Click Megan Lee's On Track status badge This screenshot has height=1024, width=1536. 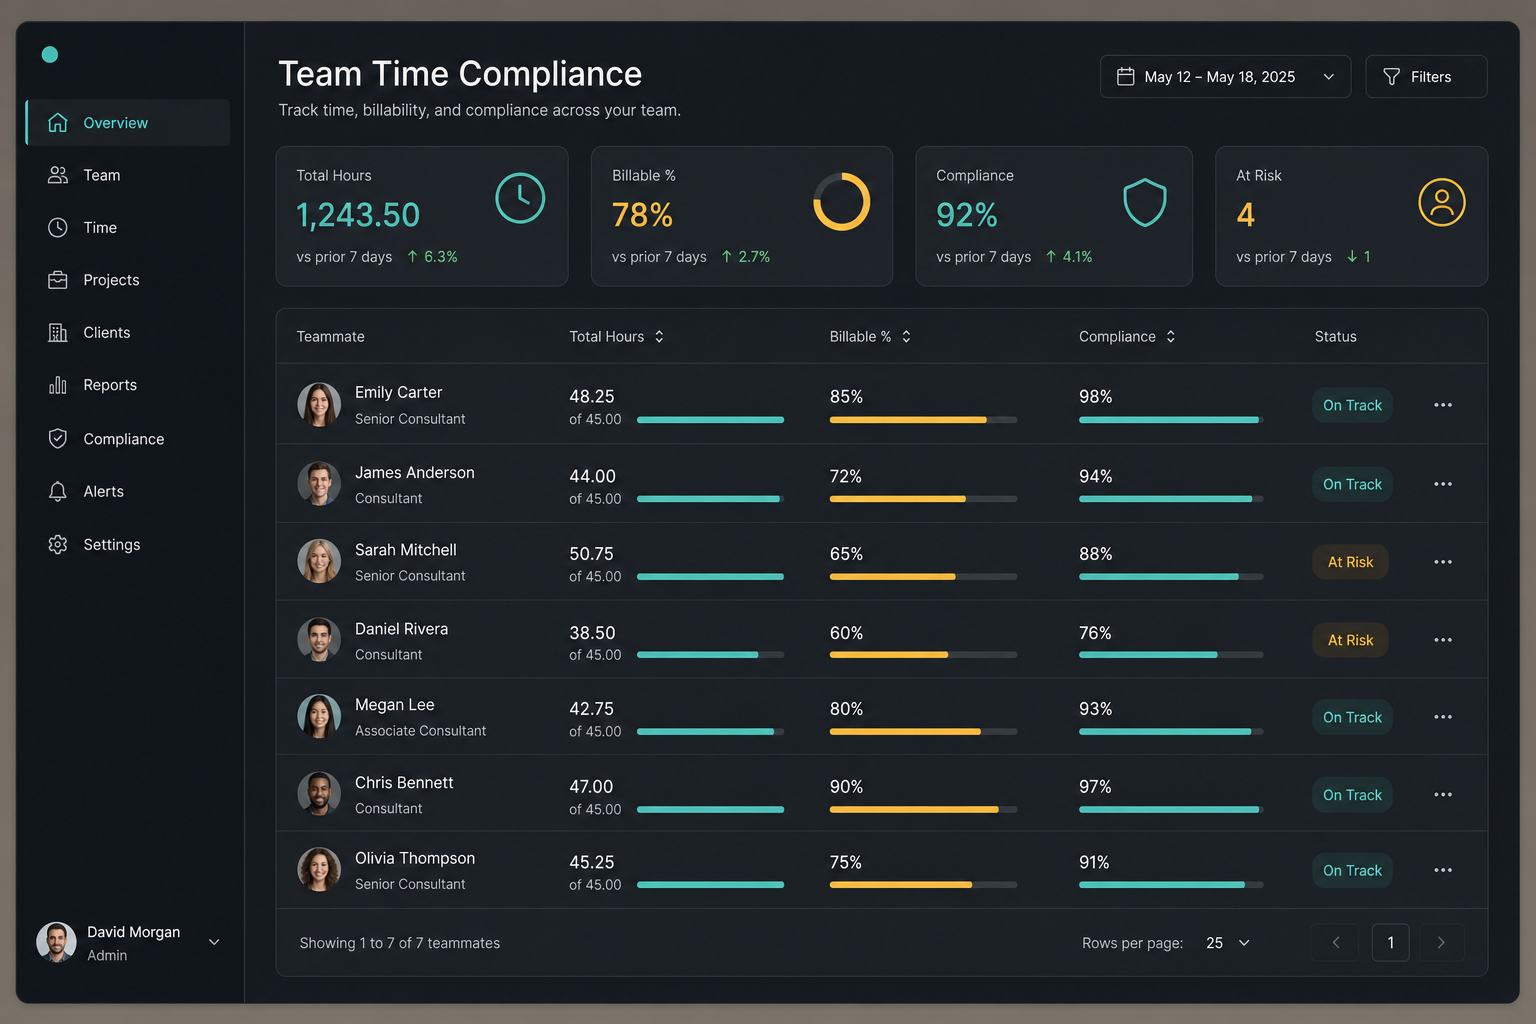[x=1352, y=717]
